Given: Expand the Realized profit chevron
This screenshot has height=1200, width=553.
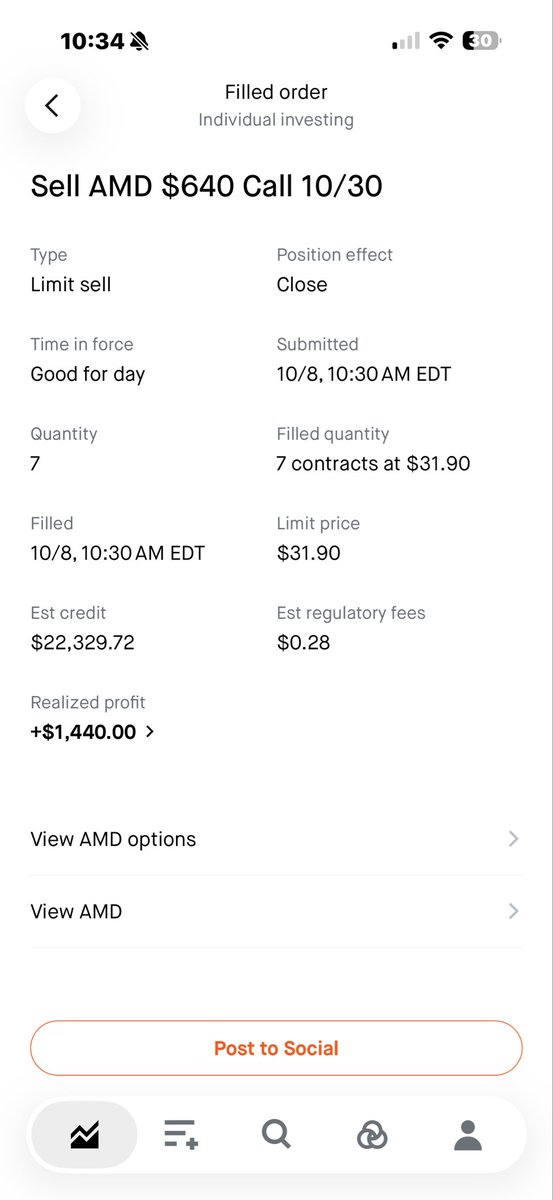Looking at the screenshot, I should click(x=150, y=732).
